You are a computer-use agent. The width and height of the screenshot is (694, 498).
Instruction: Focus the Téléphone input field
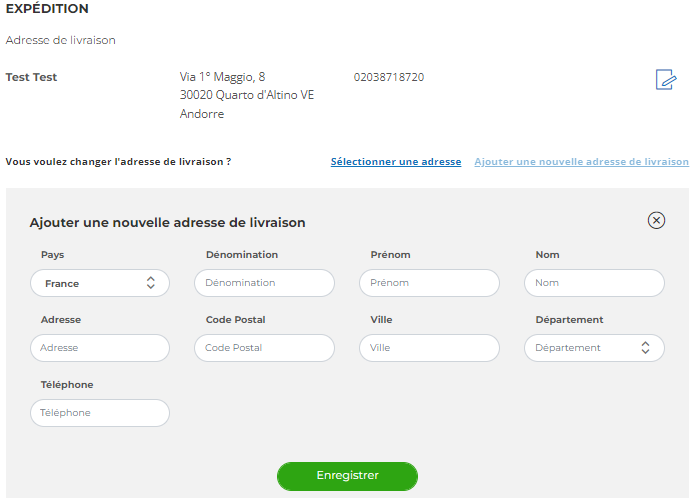(x=100, y=413)
